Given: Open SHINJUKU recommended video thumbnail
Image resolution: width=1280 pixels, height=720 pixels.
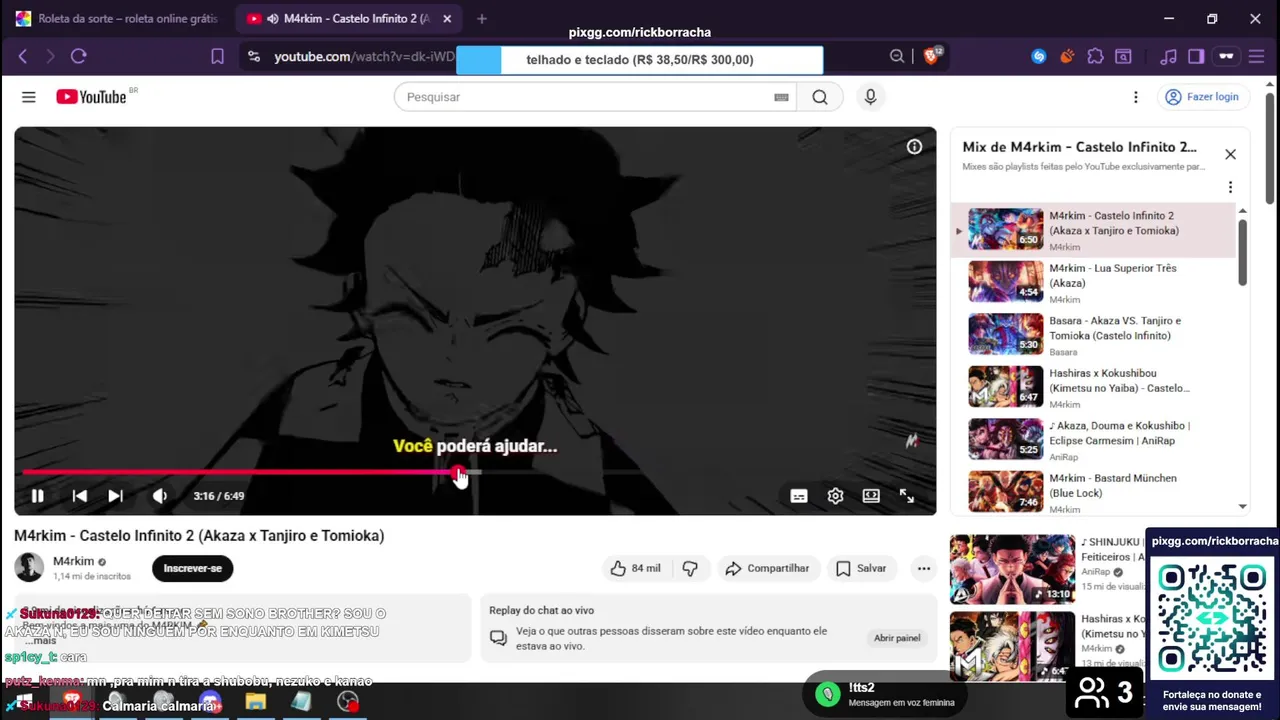Looking at the screenshot, I should (x=1012, y=569).
